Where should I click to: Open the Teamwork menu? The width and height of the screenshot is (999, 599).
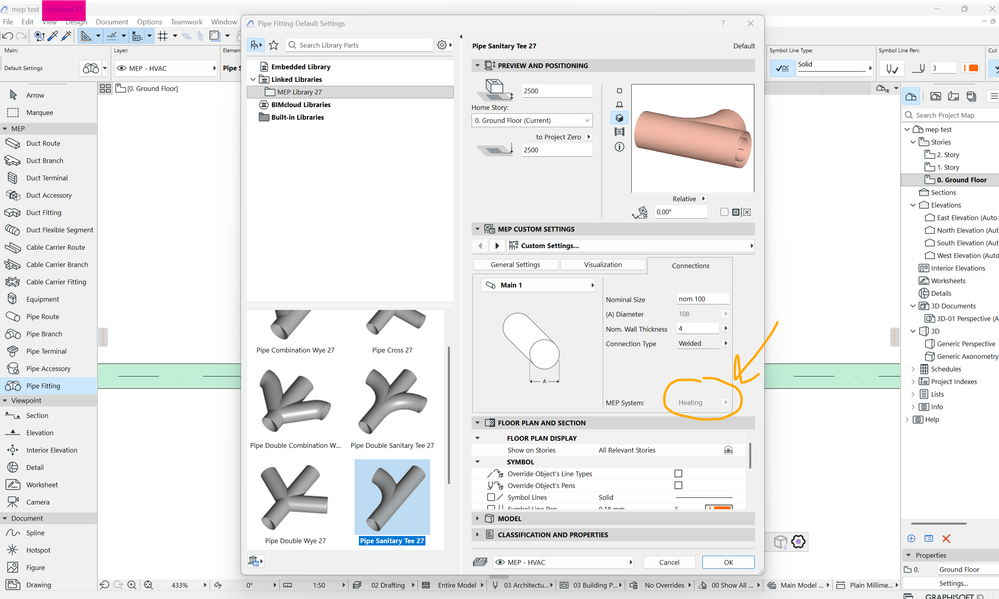(187, 22)
